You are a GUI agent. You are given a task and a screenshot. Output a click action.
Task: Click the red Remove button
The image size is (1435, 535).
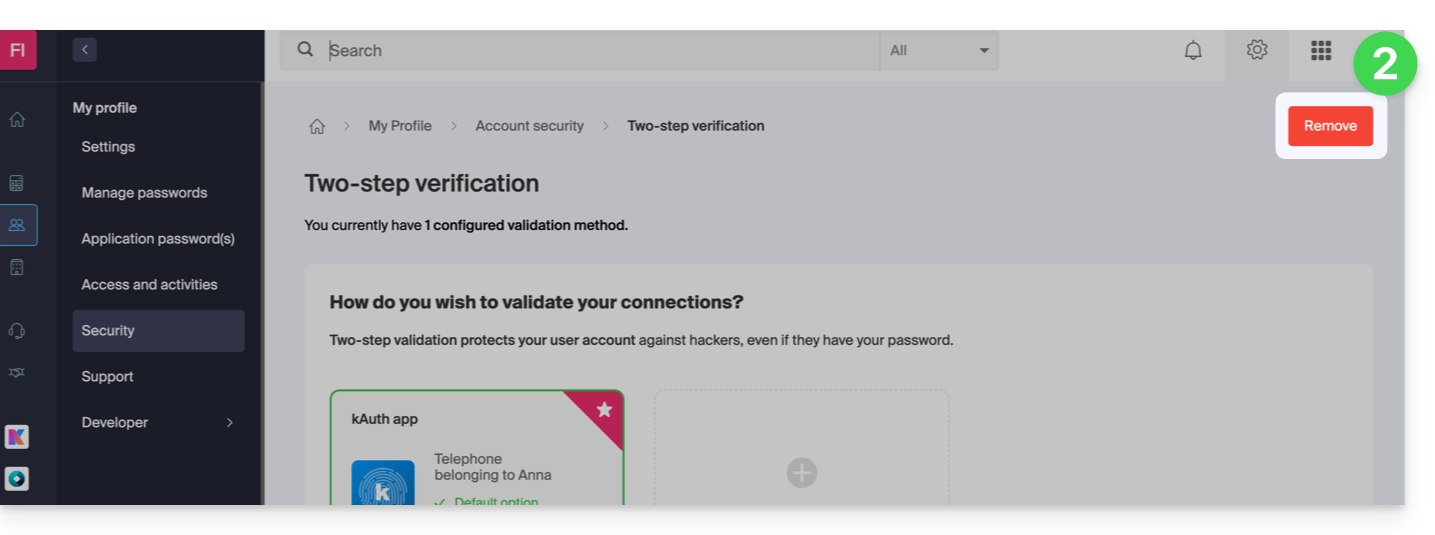[x=1330, y=126]
